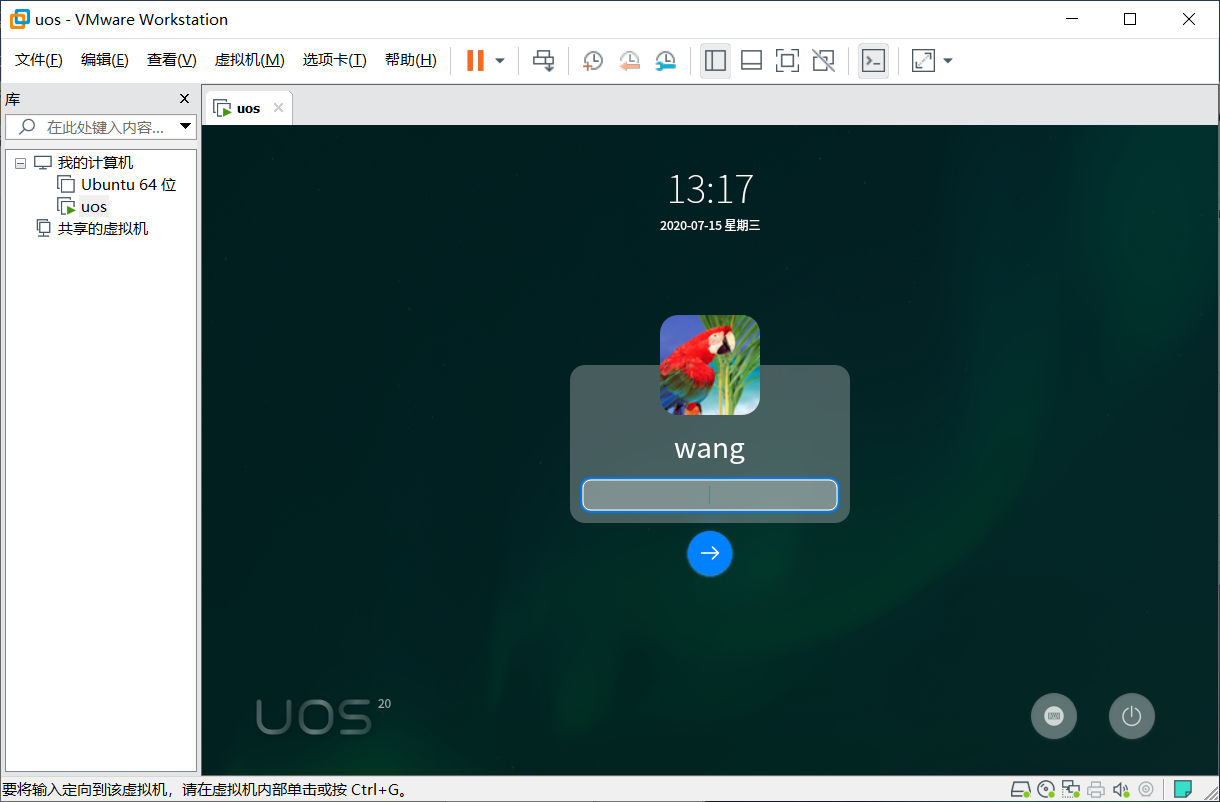Open the snapshot manager

665,60
